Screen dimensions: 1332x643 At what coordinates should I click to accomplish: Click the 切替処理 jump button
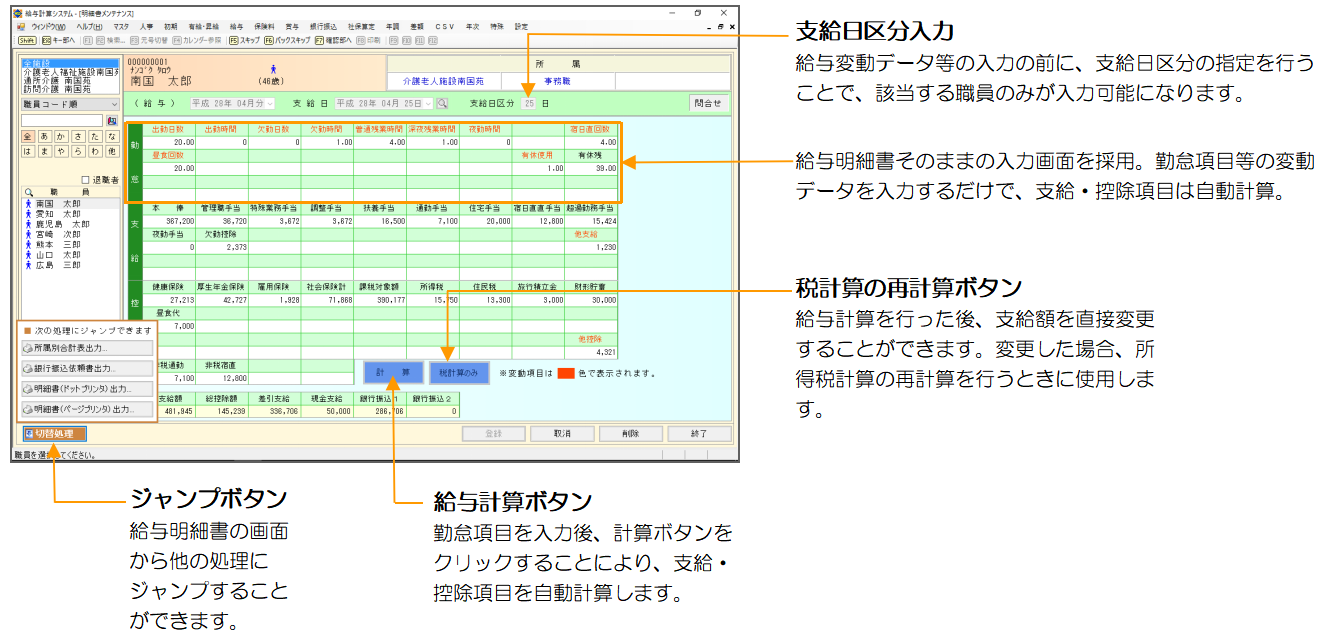point(54,434)
